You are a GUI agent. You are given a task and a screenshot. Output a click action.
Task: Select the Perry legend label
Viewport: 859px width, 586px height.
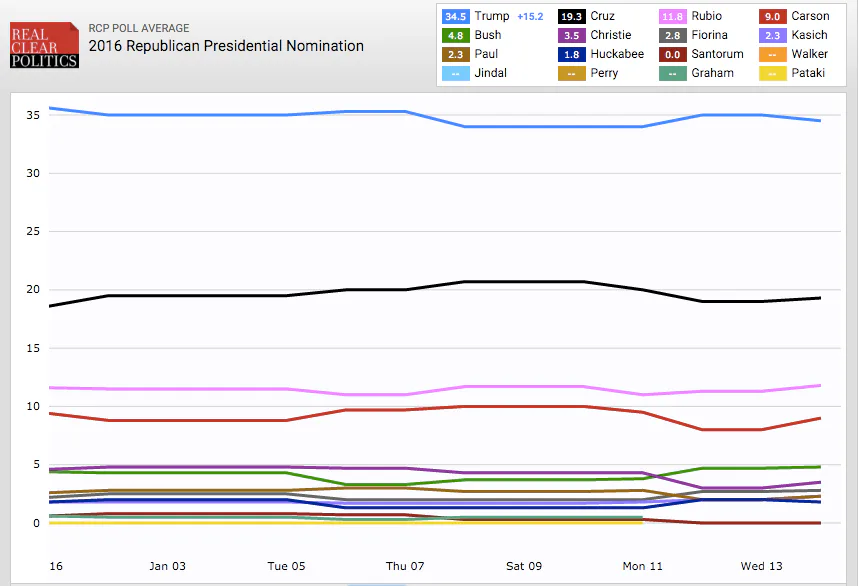604,73
